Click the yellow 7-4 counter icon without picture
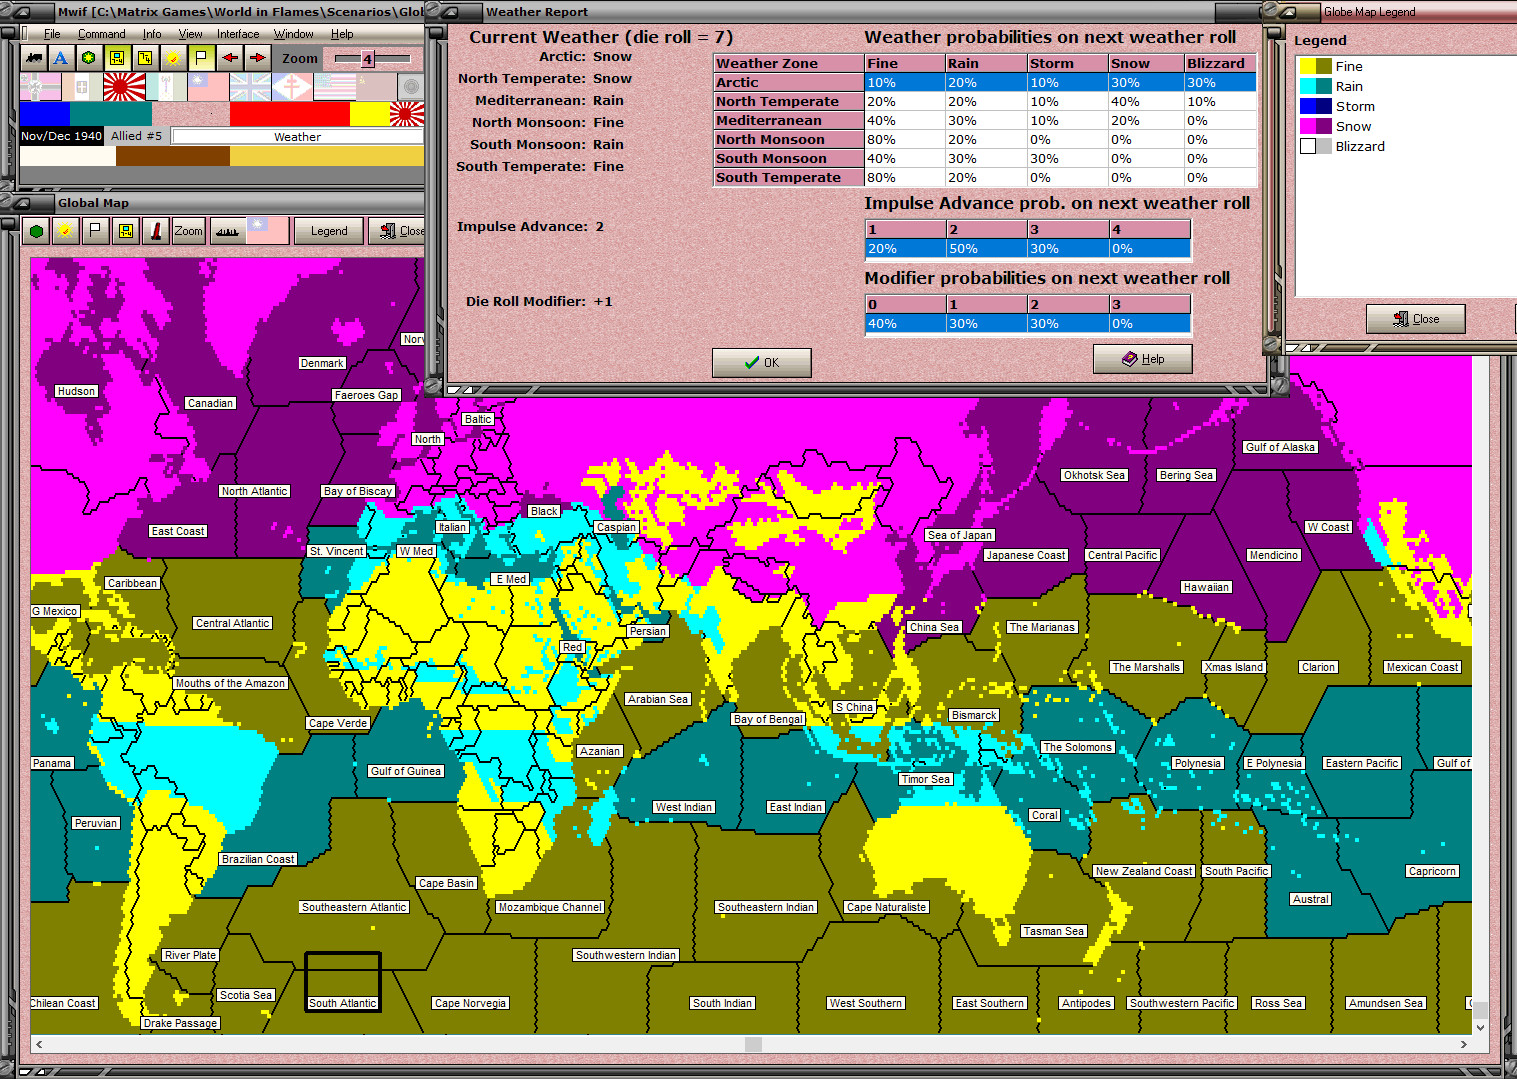 (x=145, y=58)
